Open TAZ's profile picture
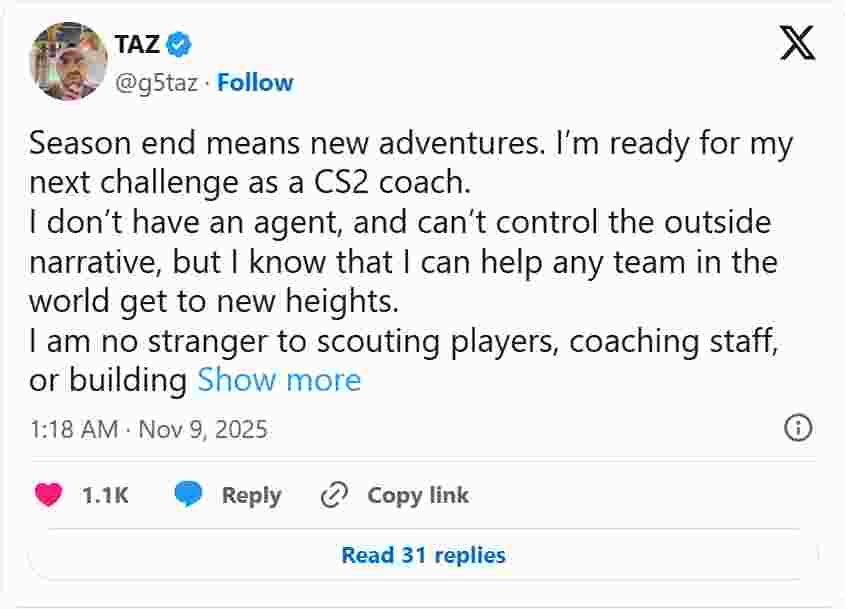The width and height of the screenshot is (845, 609). click(69, 61)
